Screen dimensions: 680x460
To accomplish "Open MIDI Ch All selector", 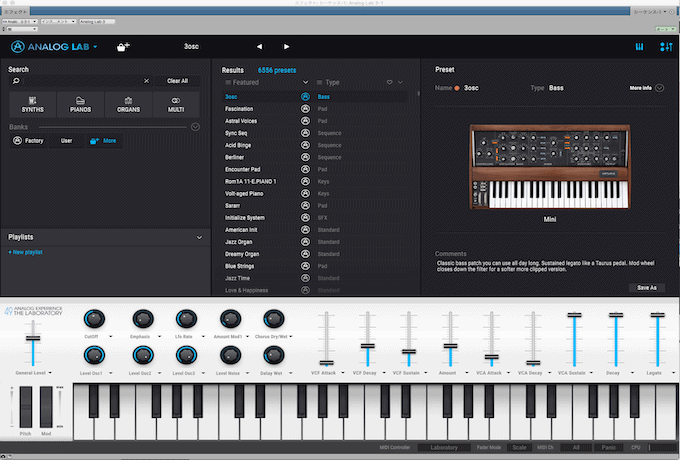I will [576, 447].
